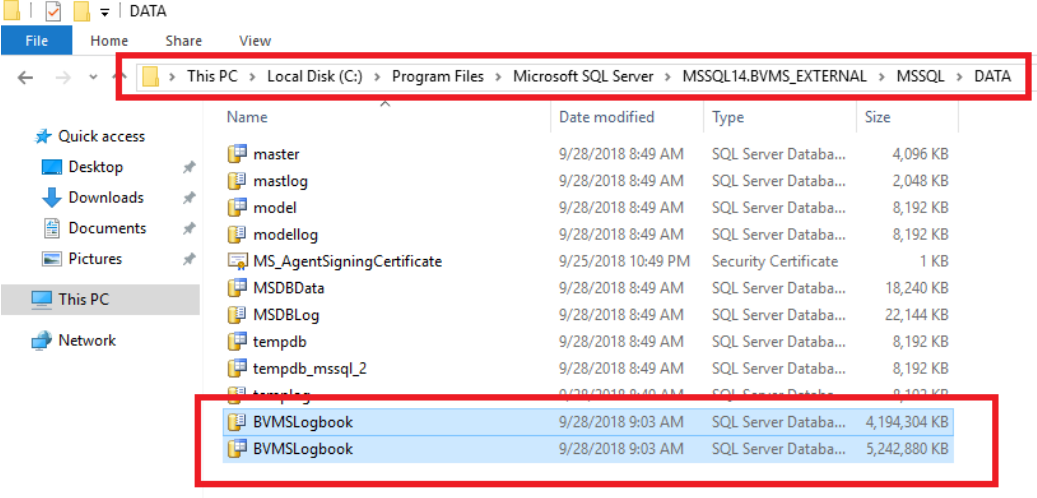Select Quick access in navigation pane
Screen dimensions: 1037x498
click(101, 136)
